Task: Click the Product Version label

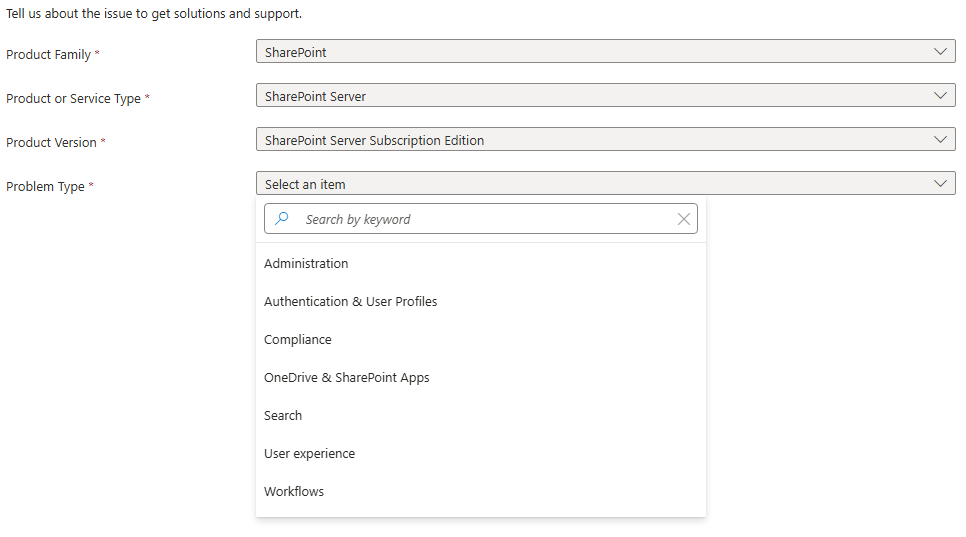Action: click(51, 142)
